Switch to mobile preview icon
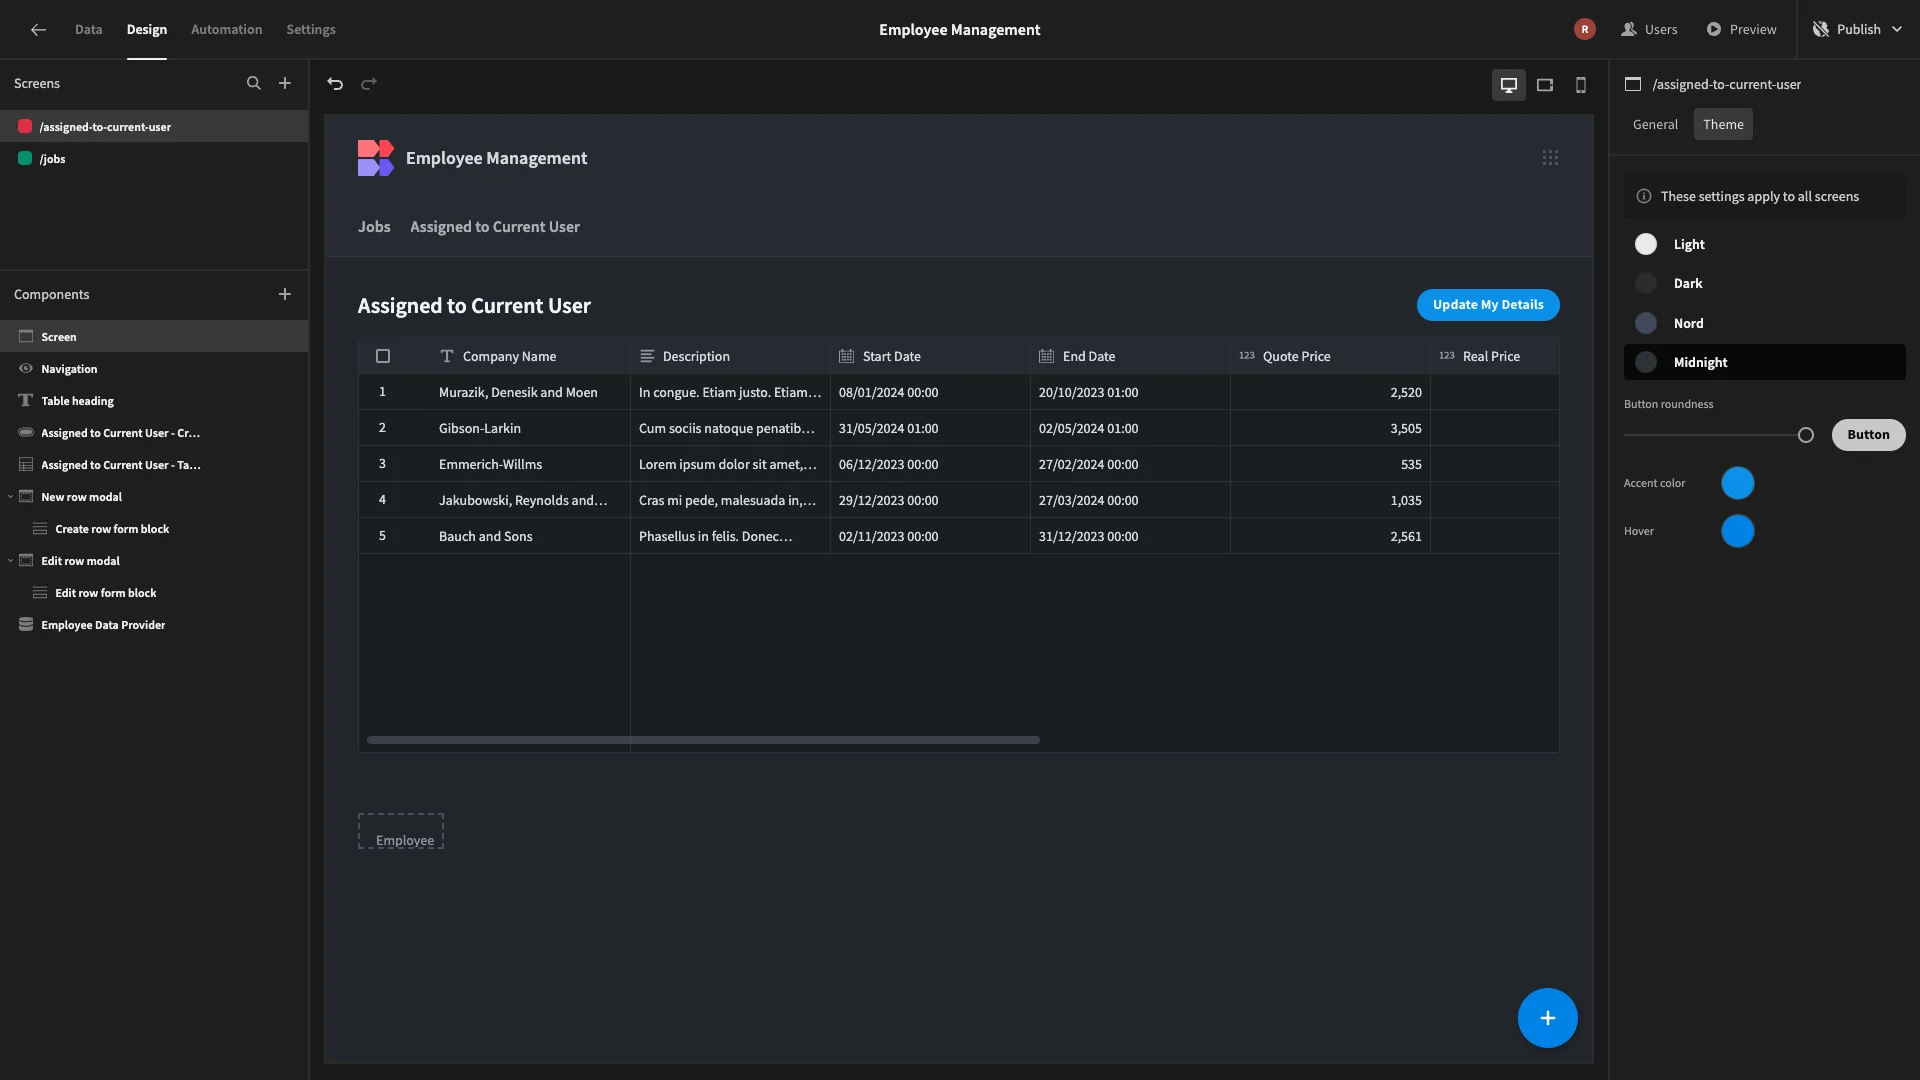Viewport: 1920px width, 1080px height. coord(1581,85)
